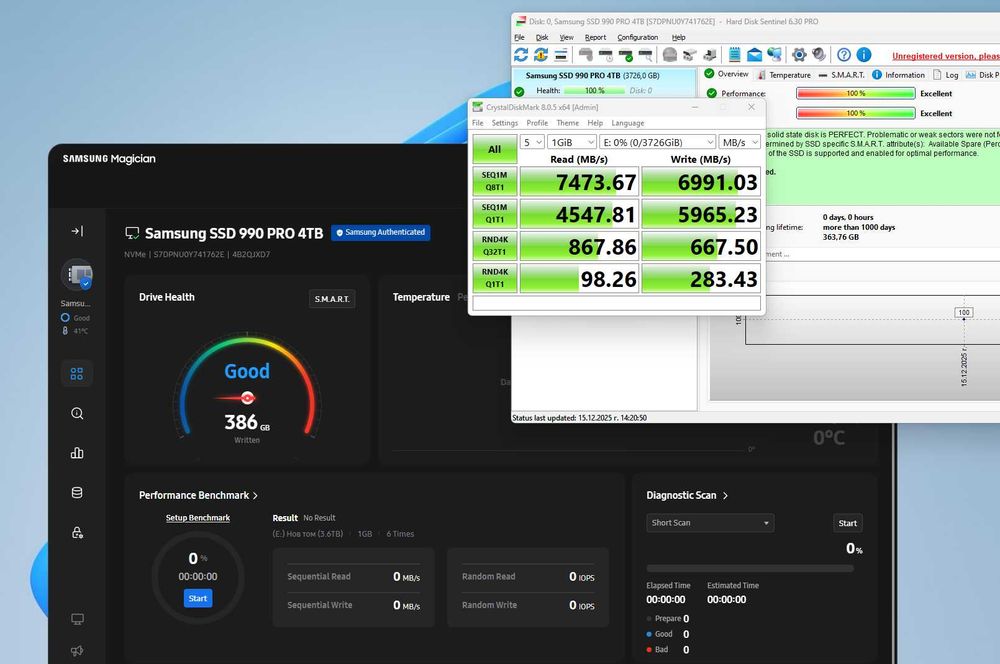Click the Samsung Authenticated badge
Screen dimensions: 1000x664
click(x=381, y=232)
